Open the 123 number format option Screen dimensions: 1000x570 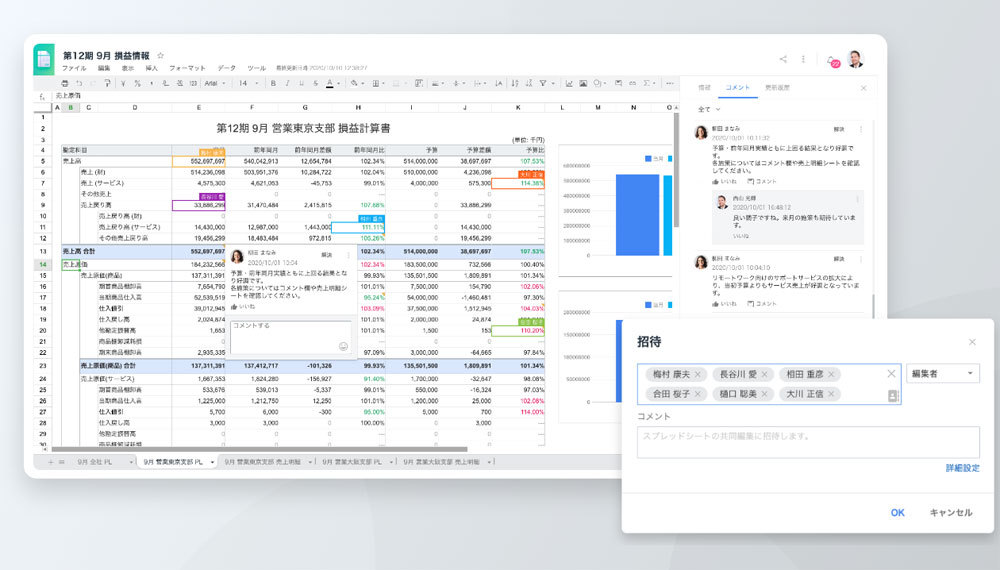point(193,84)
